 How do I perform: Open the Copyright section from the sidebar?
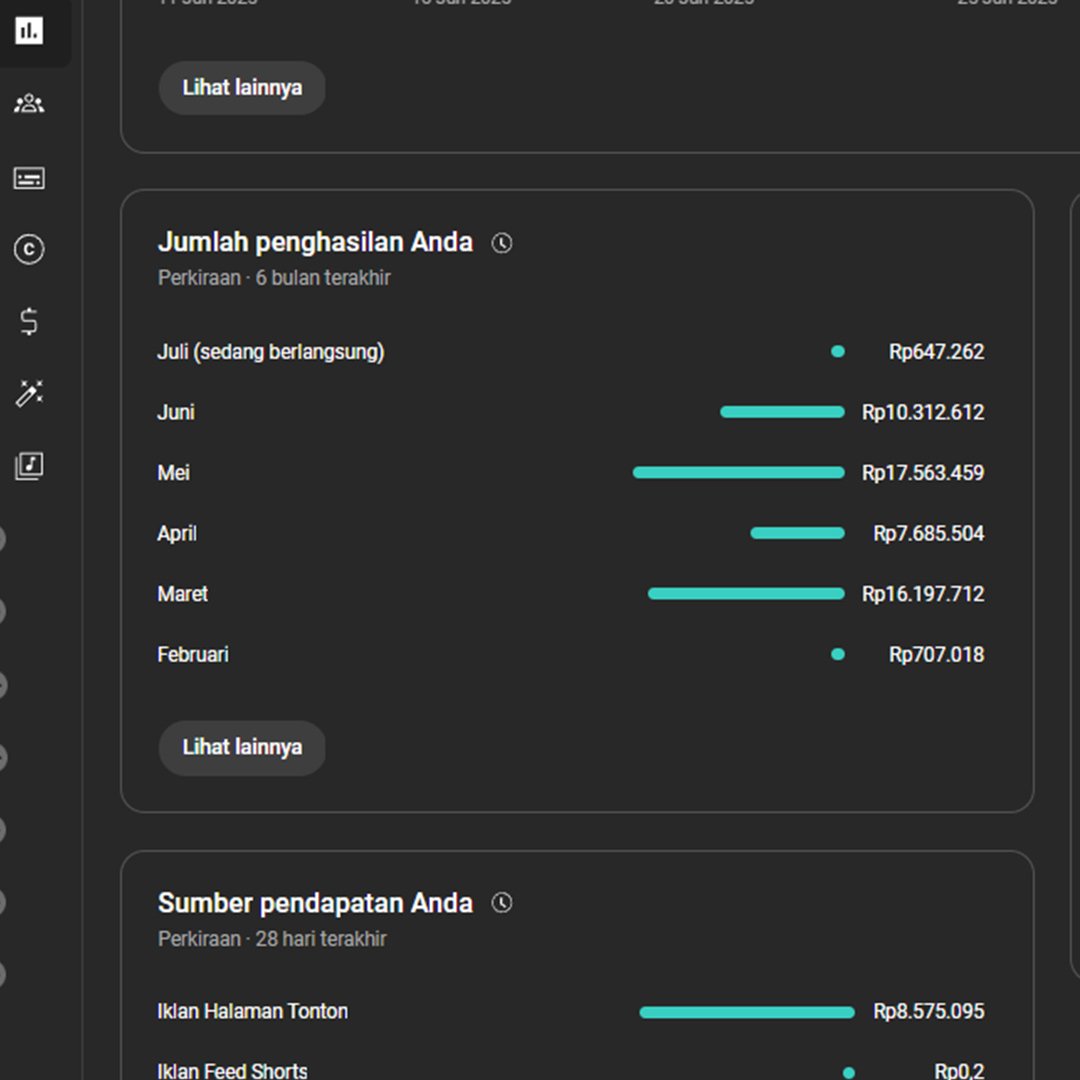pyautogui.click(x=28, y=250)
